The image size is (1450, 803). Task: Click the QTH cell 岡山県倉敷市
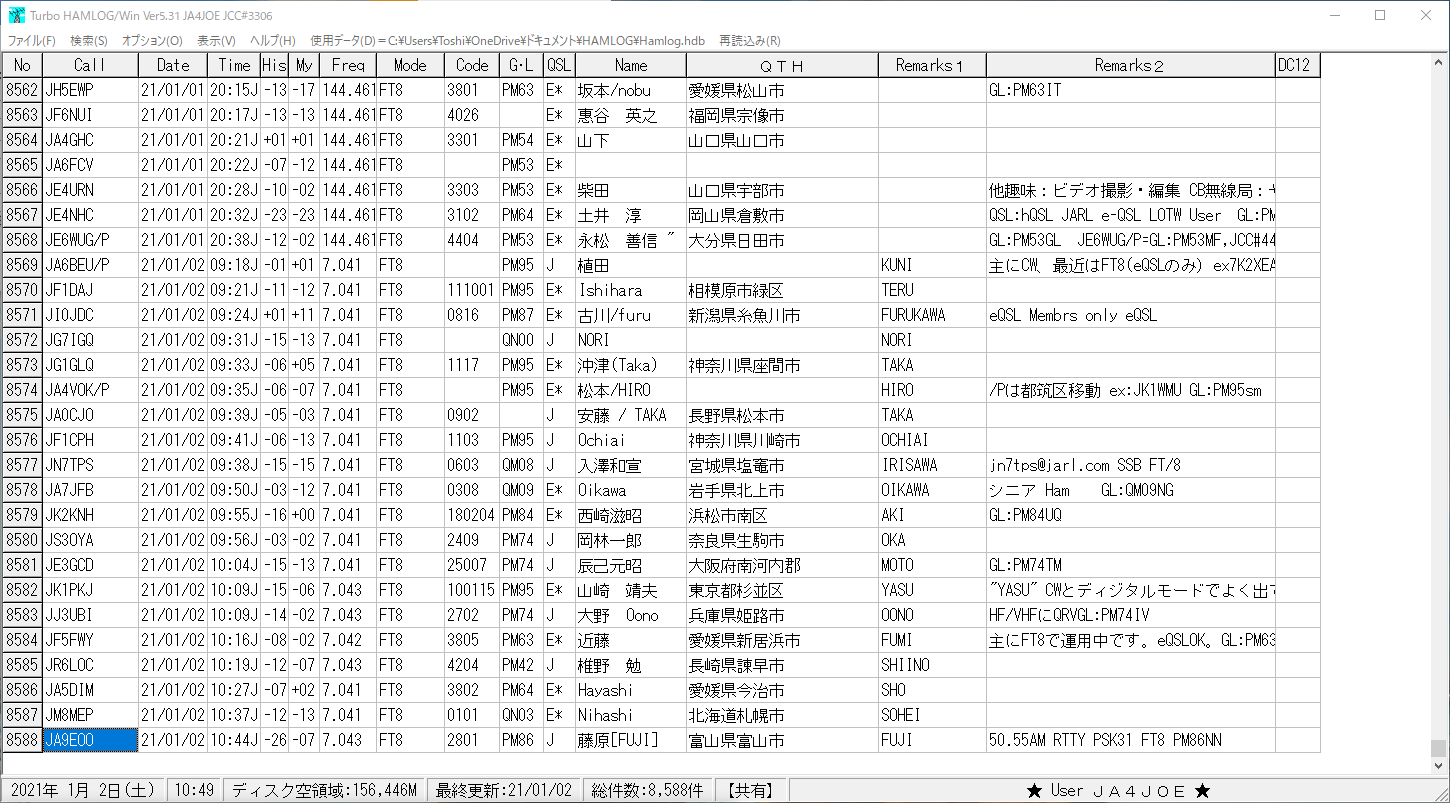(x=782, y=215)
